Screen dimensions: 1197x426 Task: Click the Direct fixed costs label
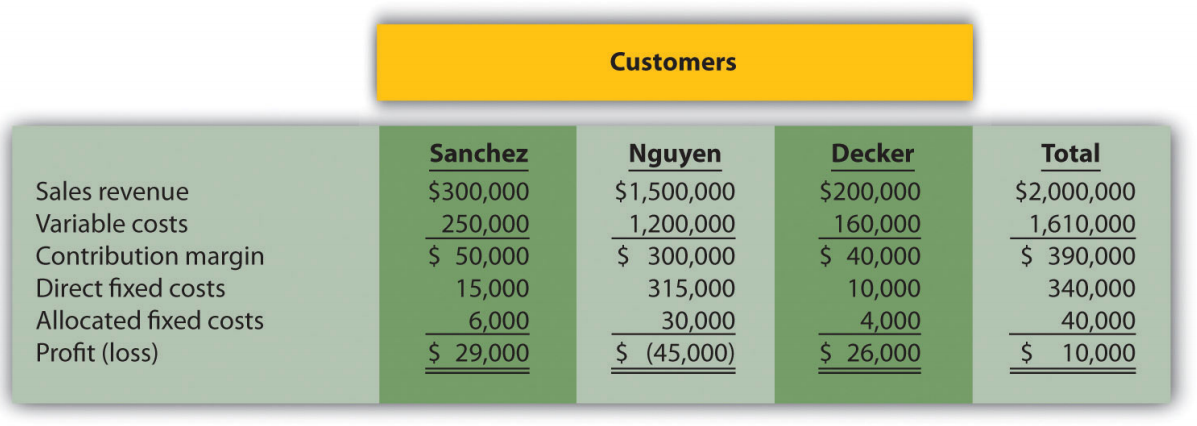click(131, 289)
